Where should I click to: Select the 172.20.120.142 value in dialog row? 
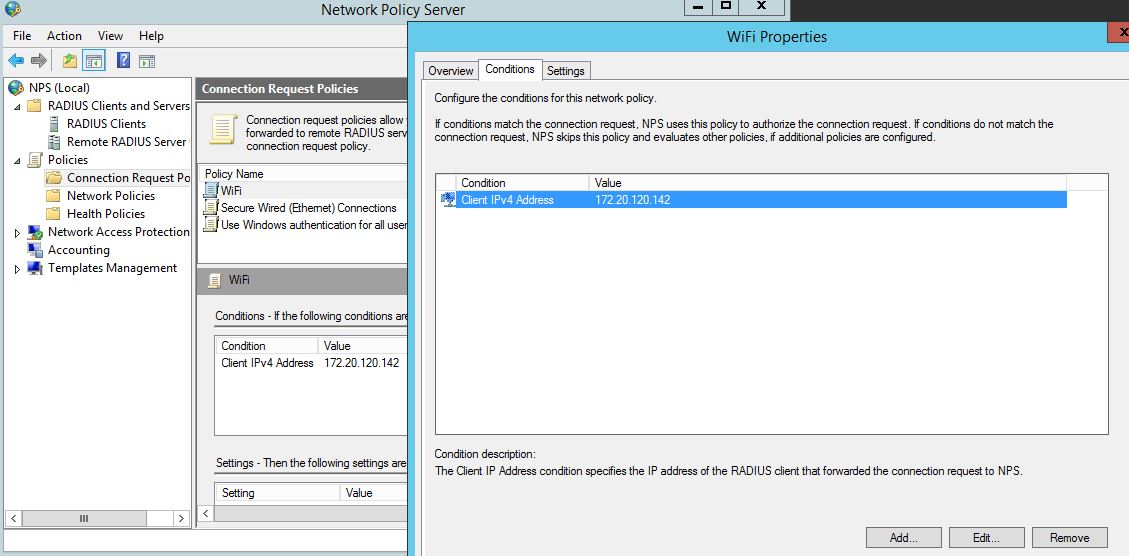[633, 200]
